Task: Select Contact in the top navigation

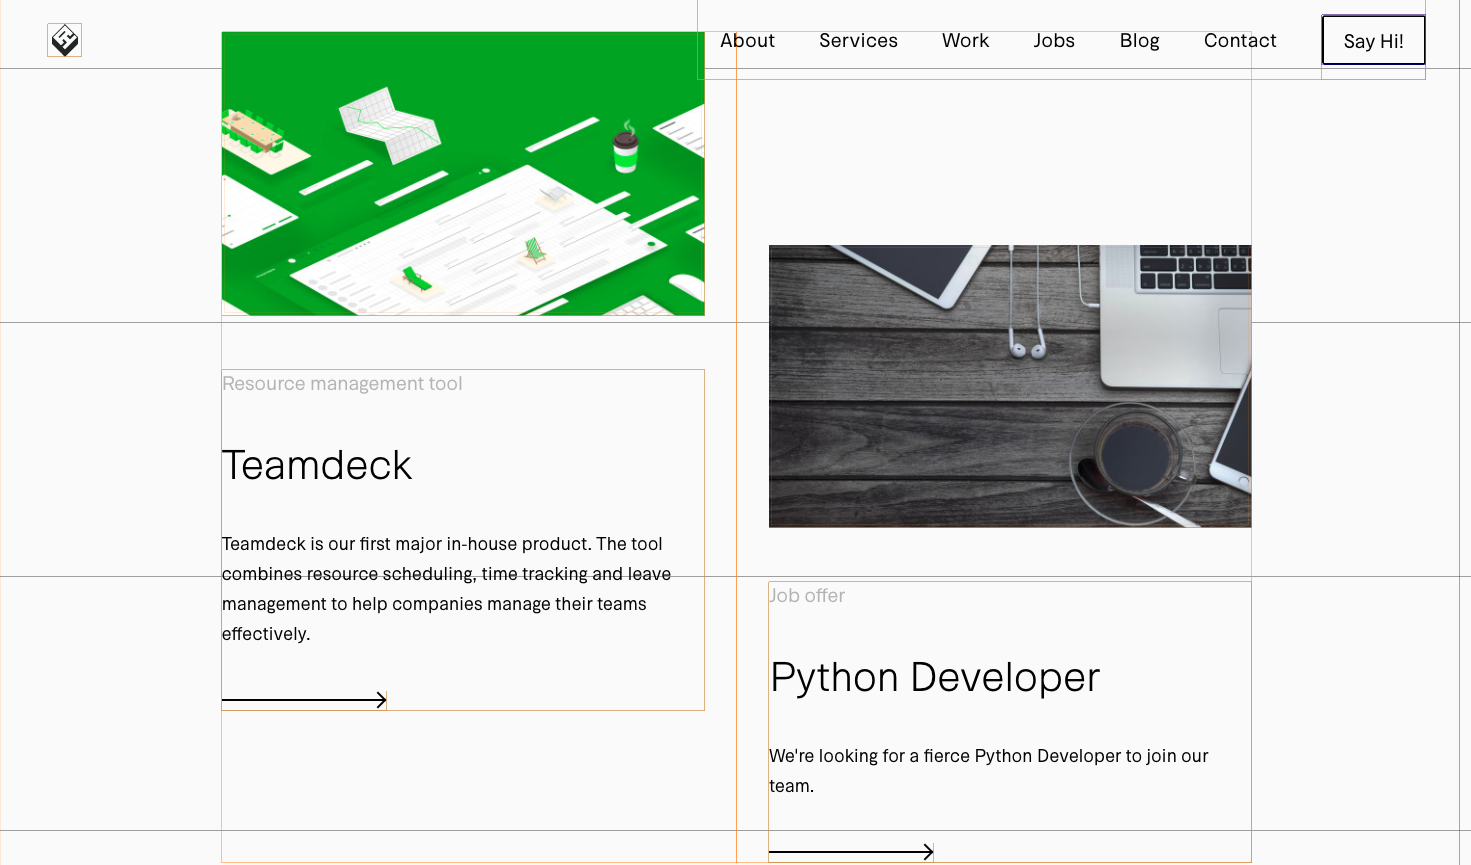Action: tap(1240, 41)
